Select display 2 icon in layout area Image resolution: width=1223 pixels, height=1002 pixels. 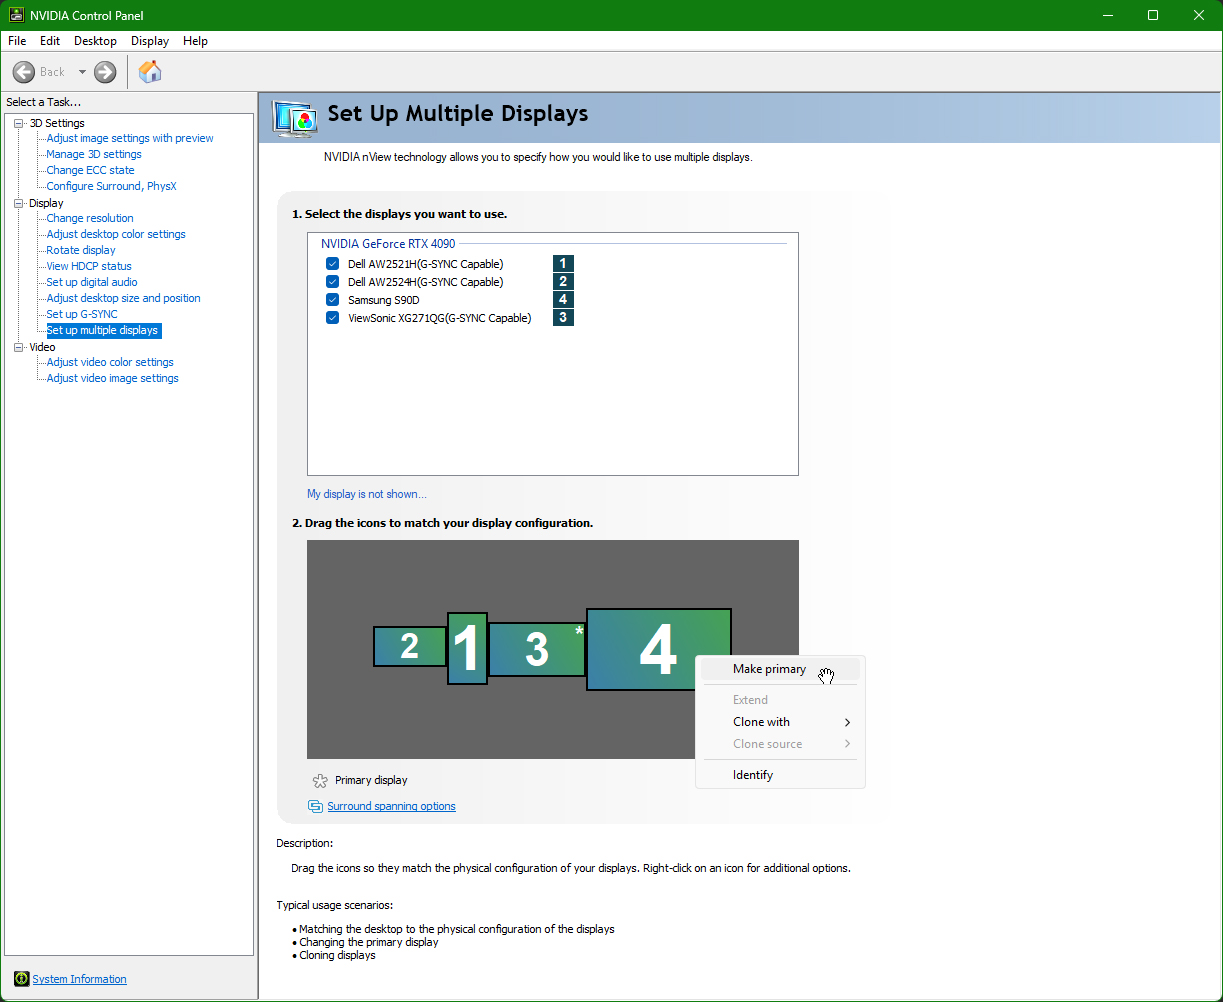point(409,646)
